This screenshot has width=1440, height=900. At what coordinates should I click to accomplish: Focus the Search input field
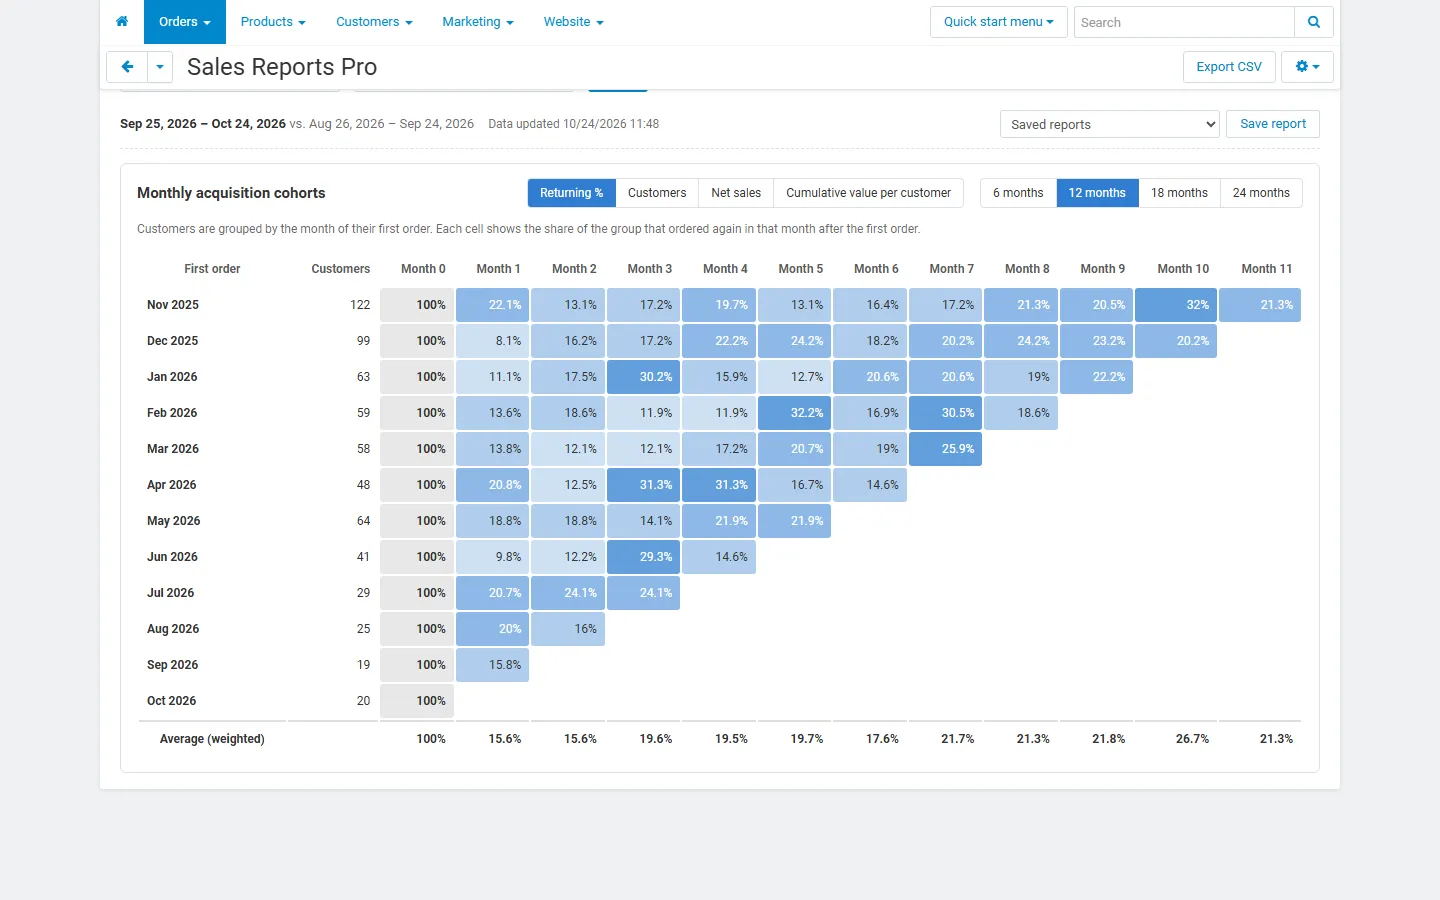click(x=1184, y=22)
